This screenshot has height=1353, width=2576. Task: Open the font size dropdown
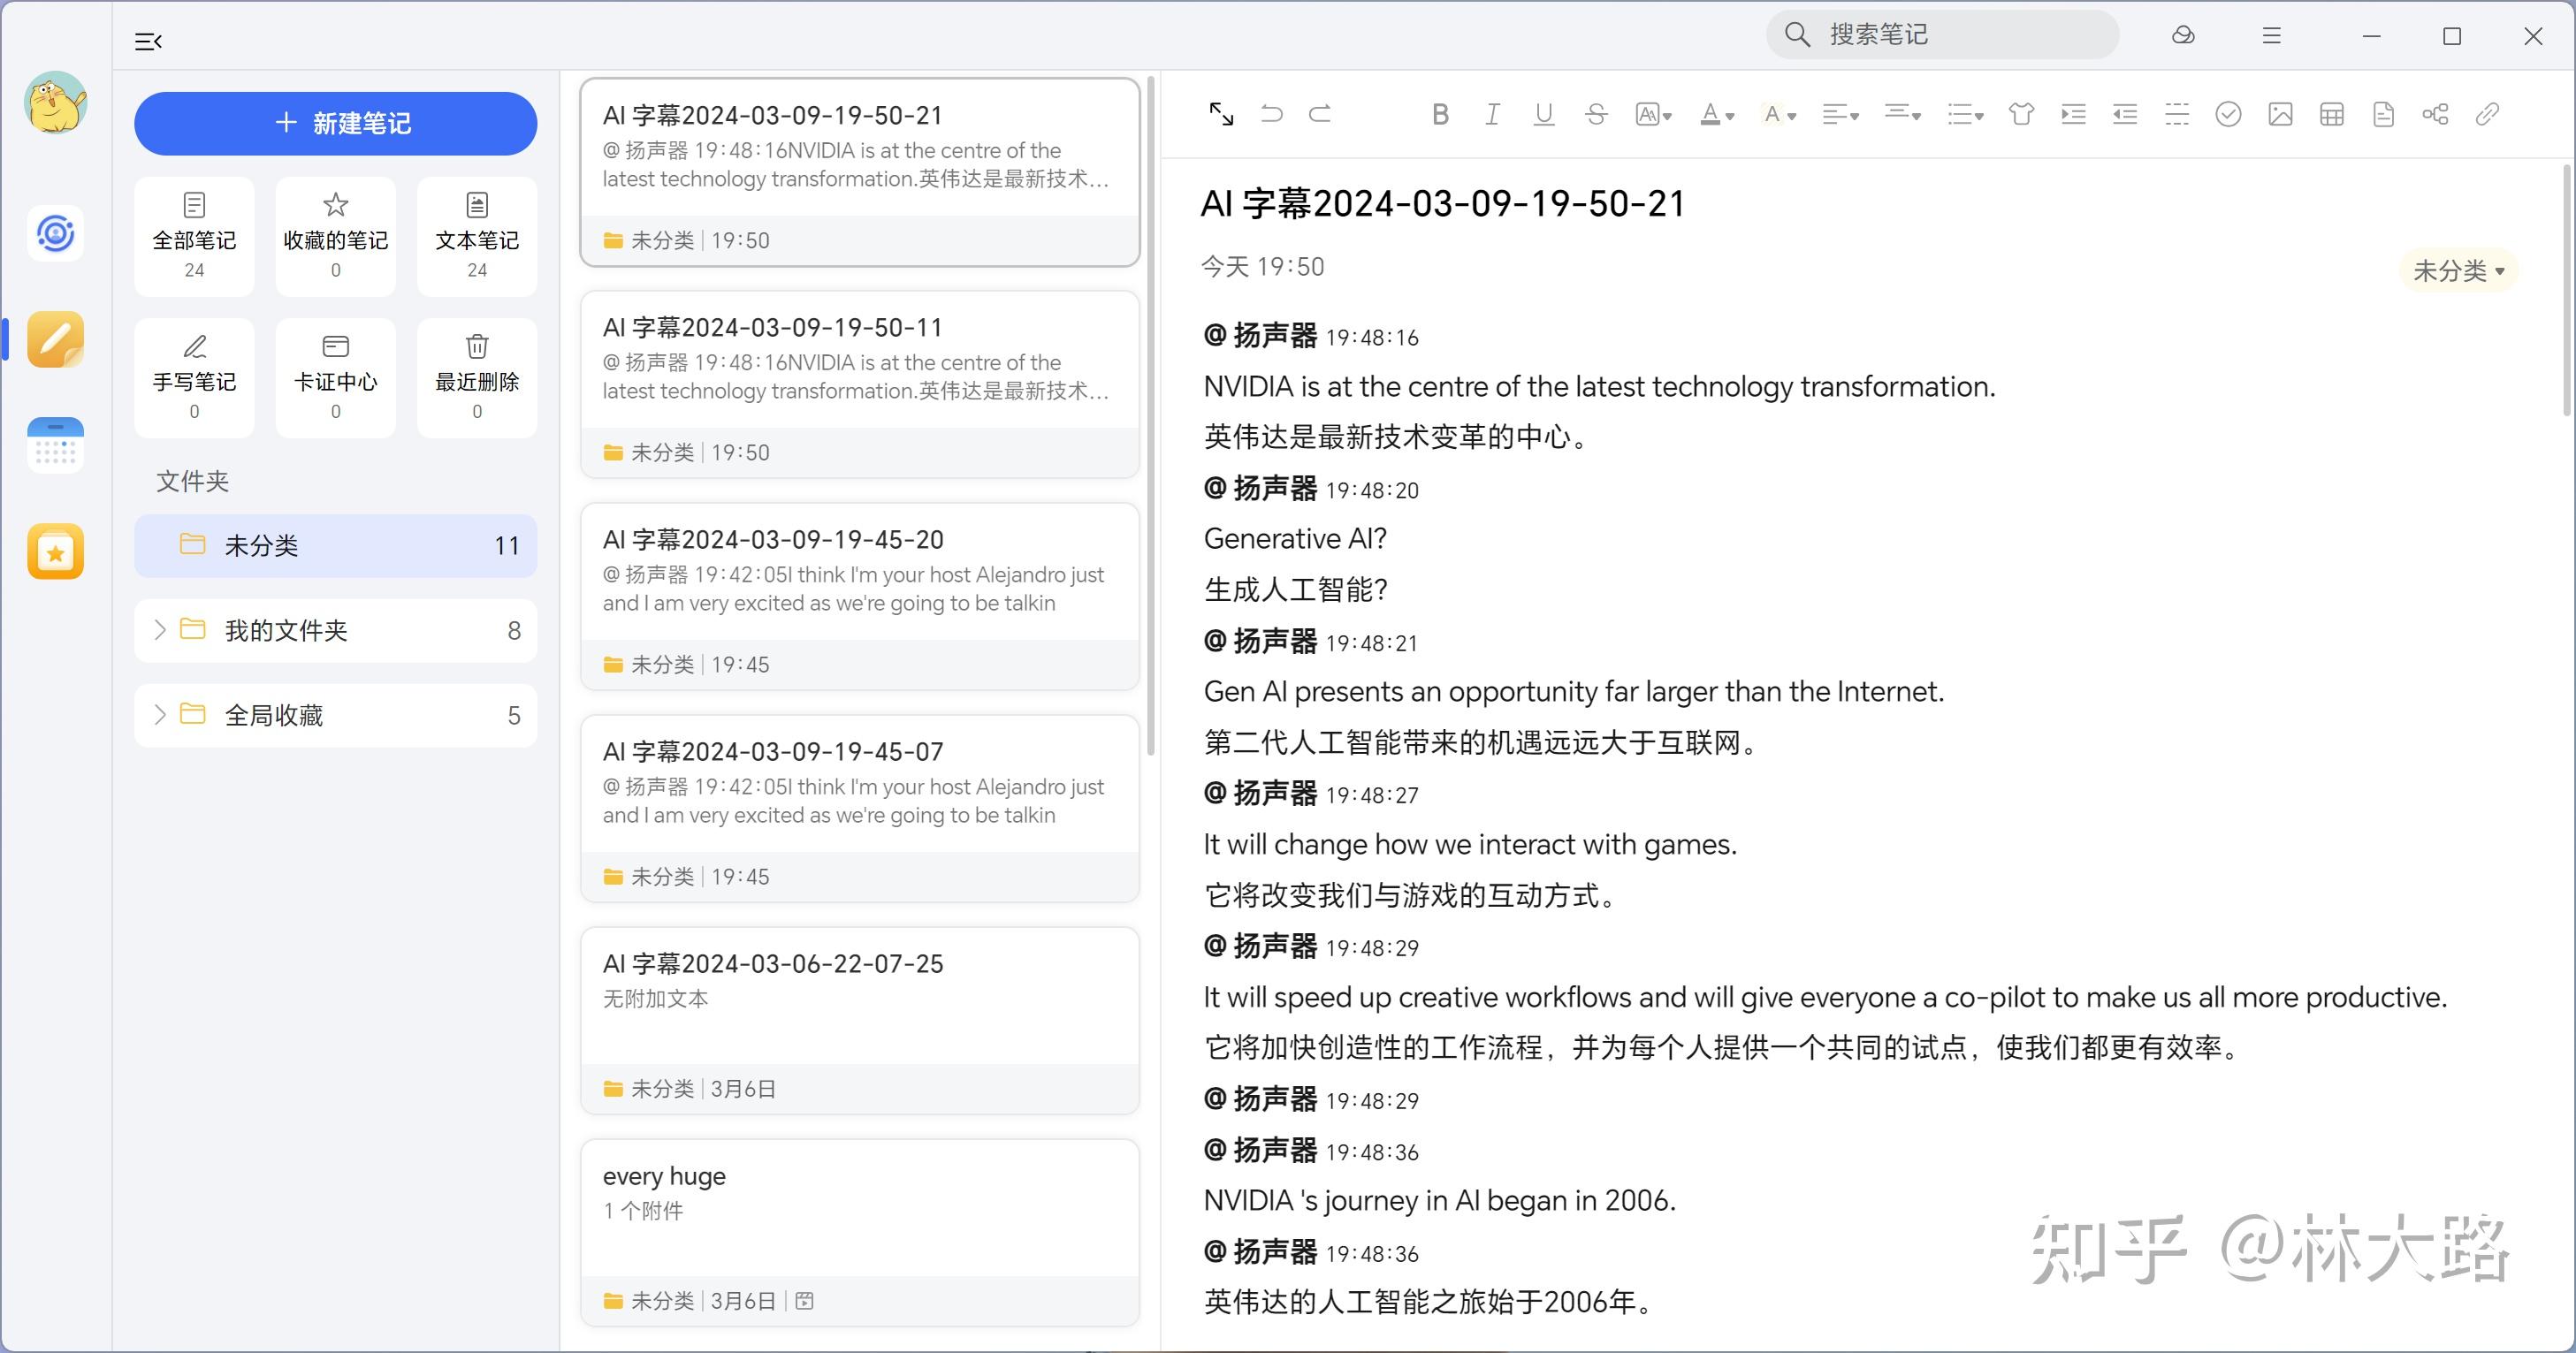(x=1654, y=114)
